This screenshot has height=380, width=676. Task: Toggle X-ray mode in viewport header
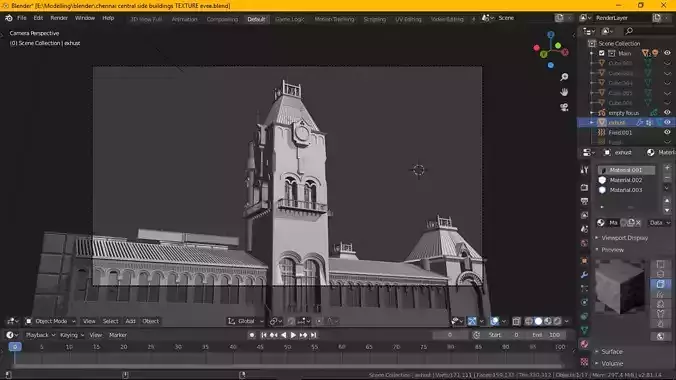(516, 321)
